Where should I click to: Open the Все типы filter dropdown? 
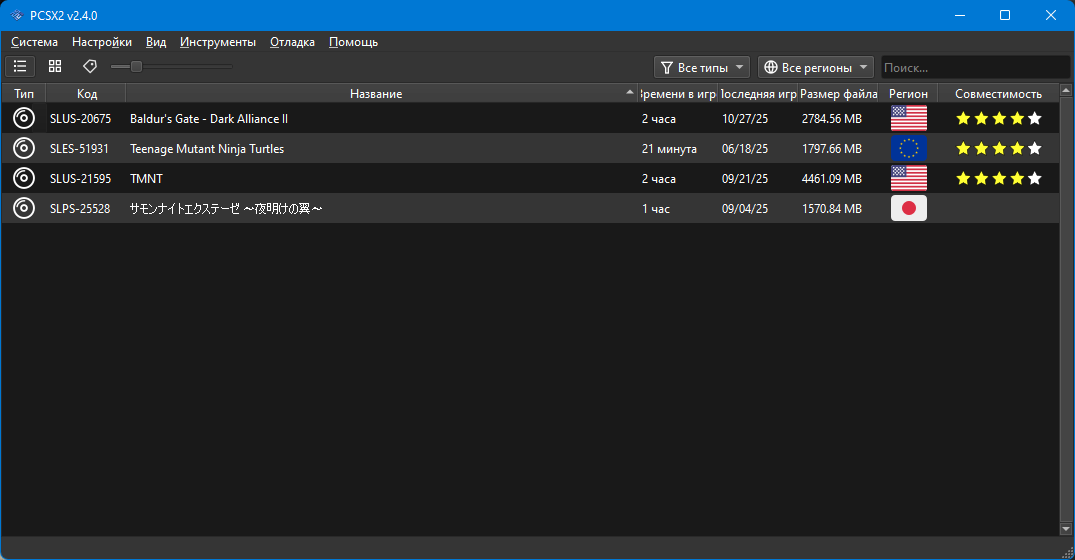(x=702, y=67)
